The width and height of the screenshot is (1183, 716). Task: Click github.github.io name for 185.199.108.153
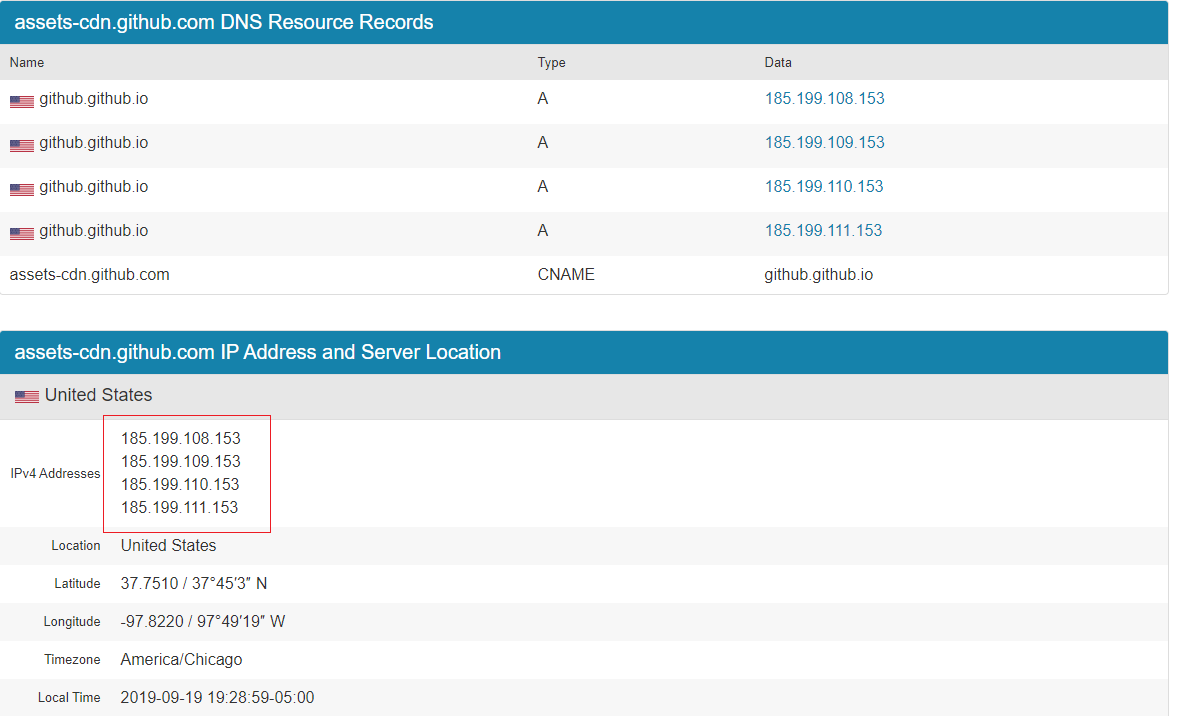point(94,99)
